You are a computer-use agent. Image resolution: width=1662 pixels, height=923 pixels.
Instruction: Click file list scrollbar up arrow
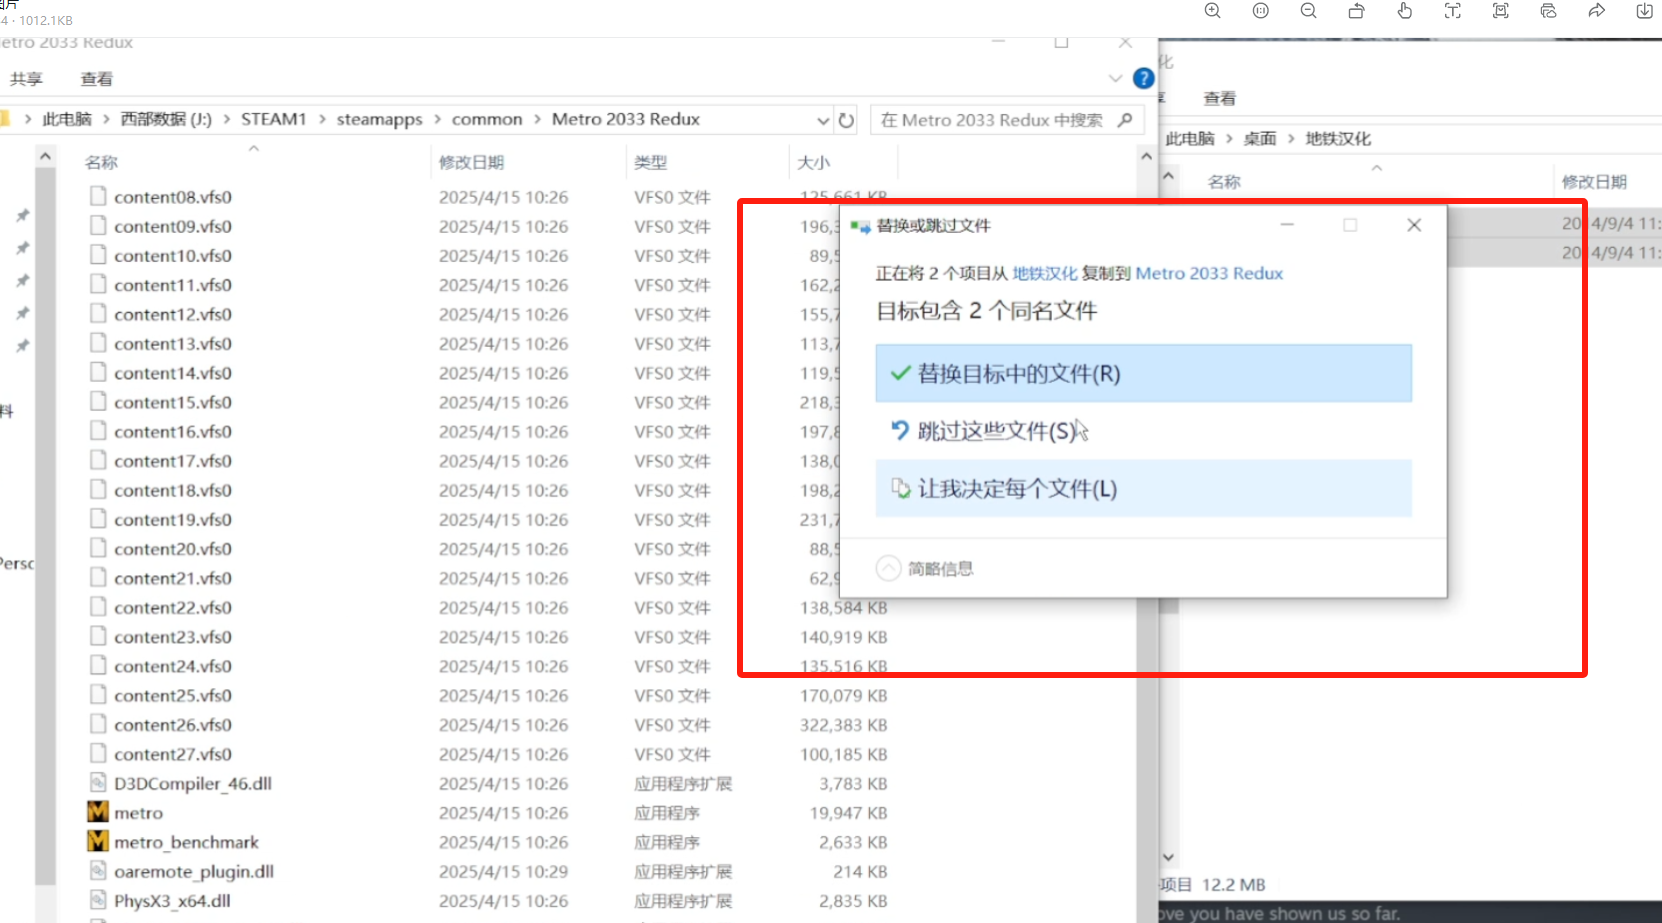point(1146,156)
